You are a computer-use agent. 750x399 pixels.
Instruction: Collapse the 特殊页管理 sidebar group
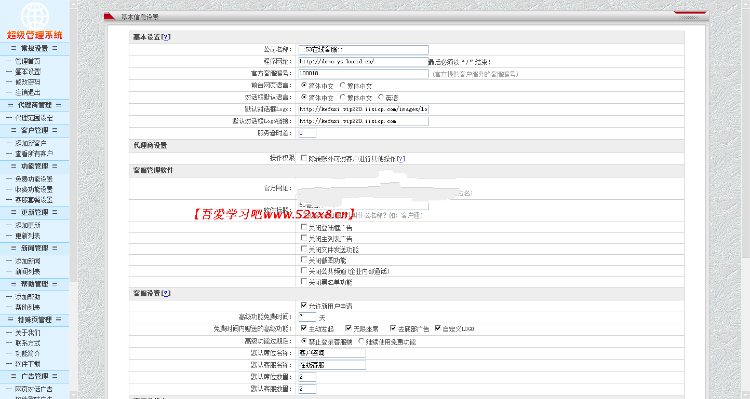tap(34, 320)
